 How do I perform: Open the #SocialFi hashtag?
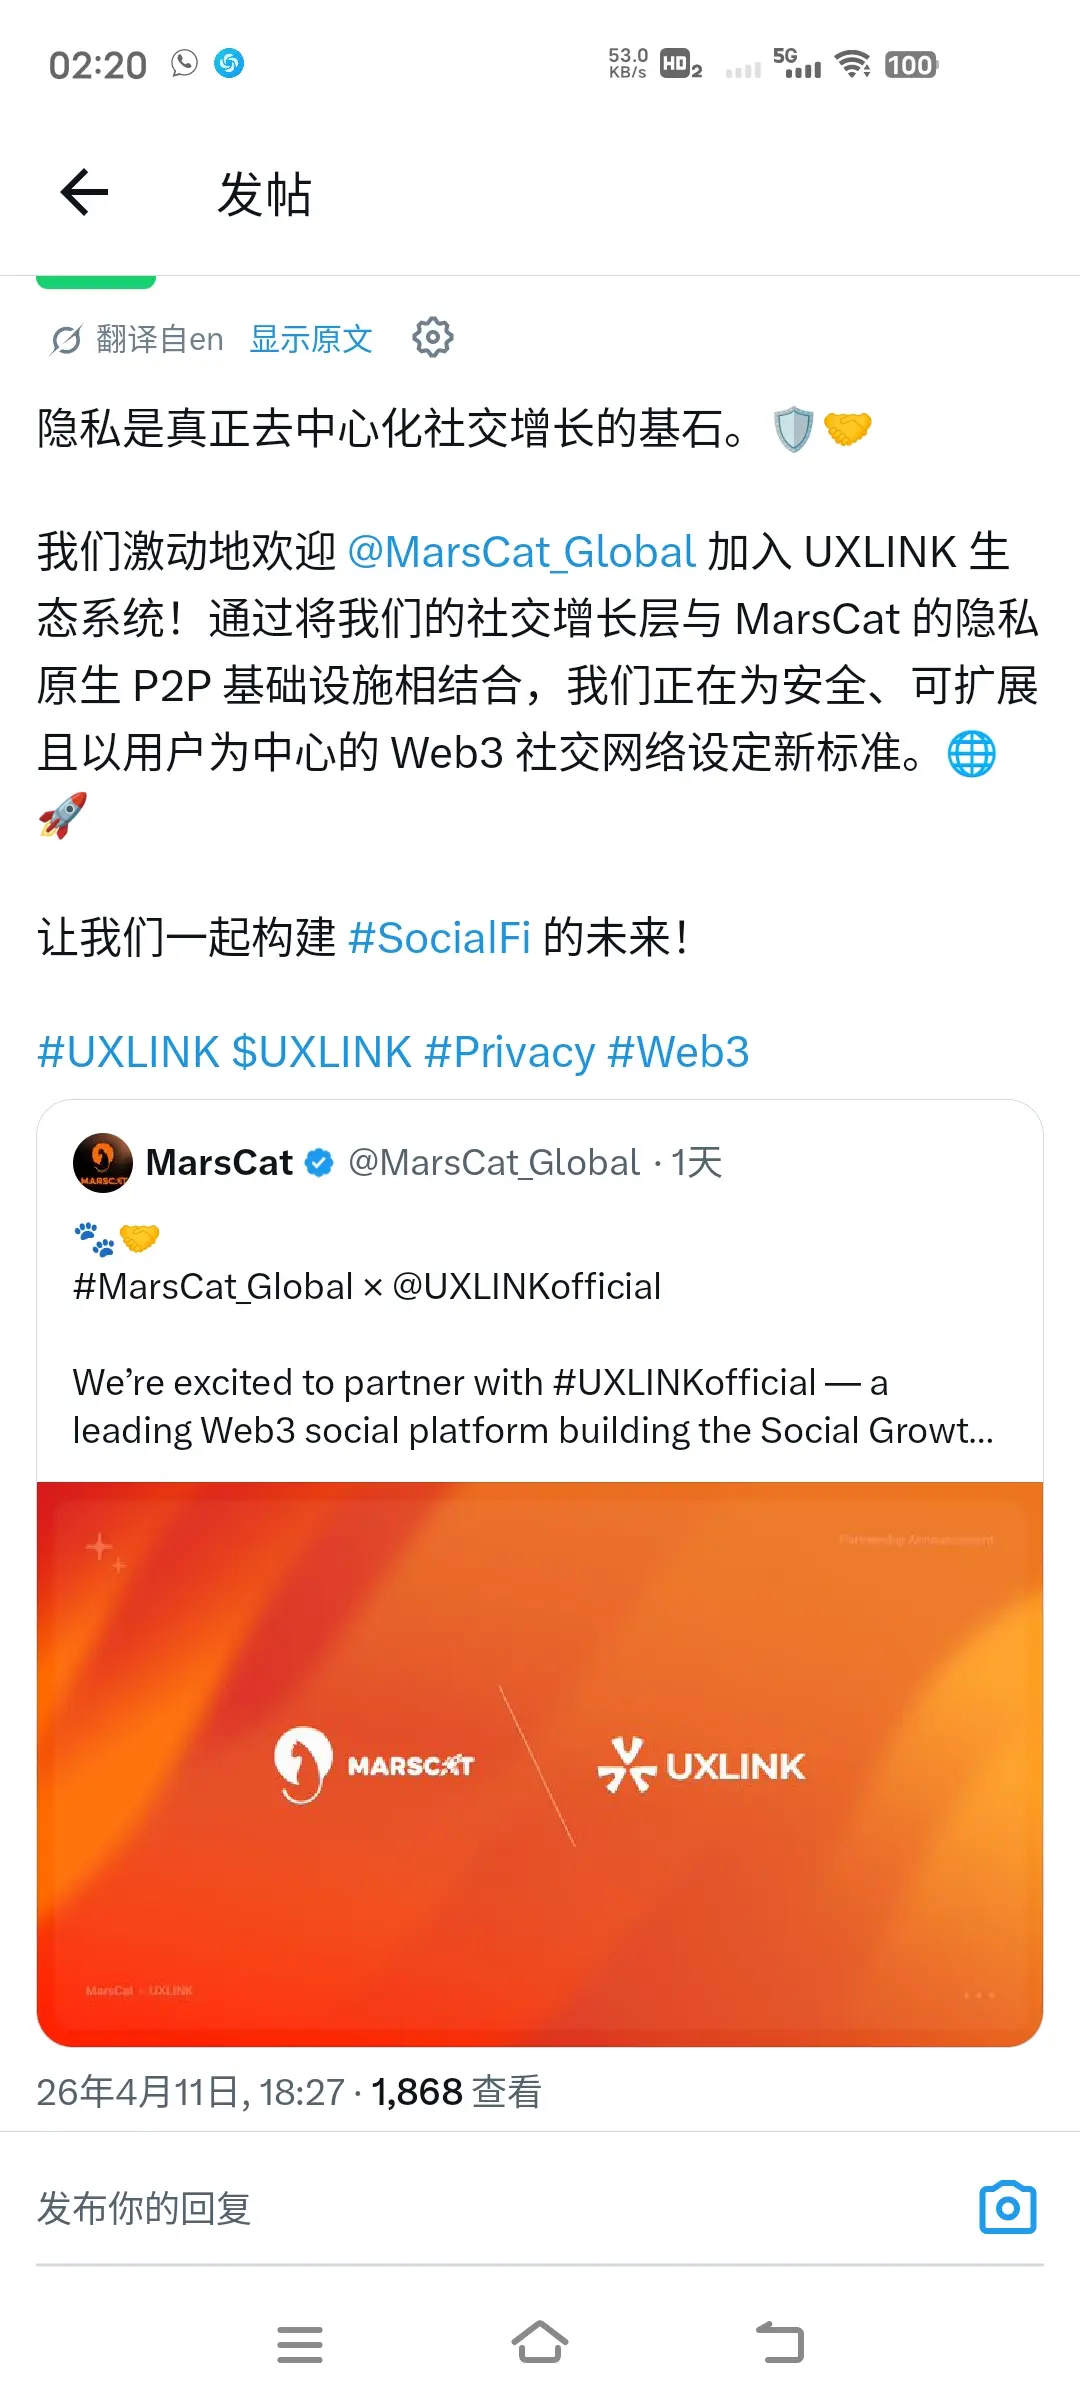[x=440, y=938]
